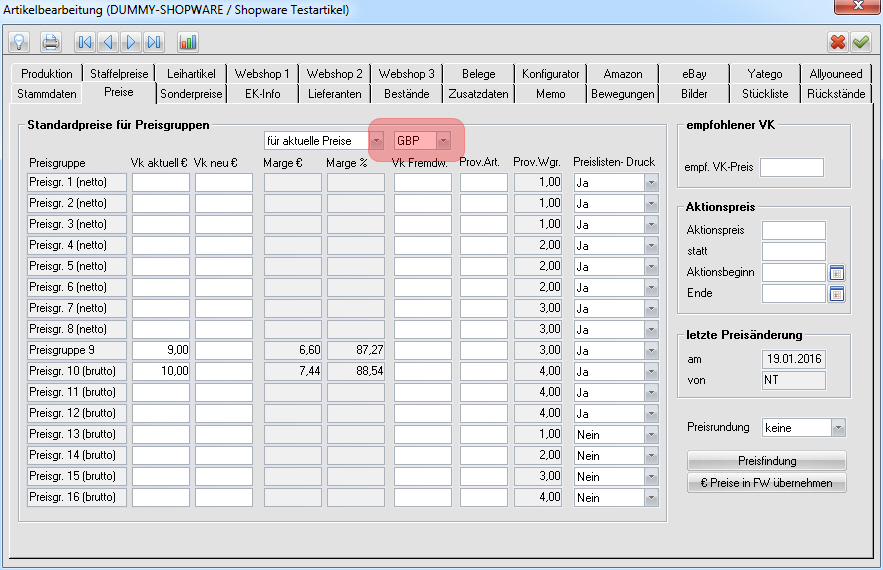
Task: Click Vk aktuell field for Preisgr. 1
Action: tap(161, 182)
